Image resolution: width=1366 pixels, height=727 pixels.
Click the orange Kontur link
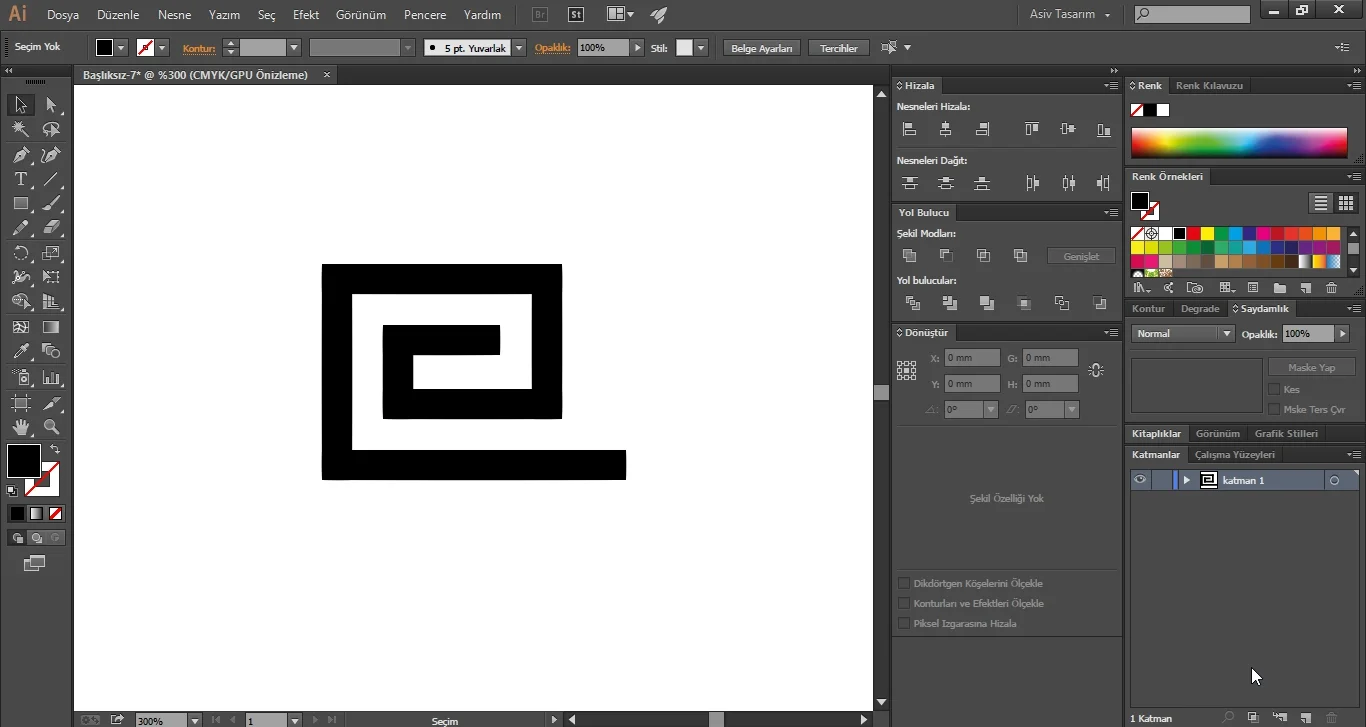click(199, 48)
